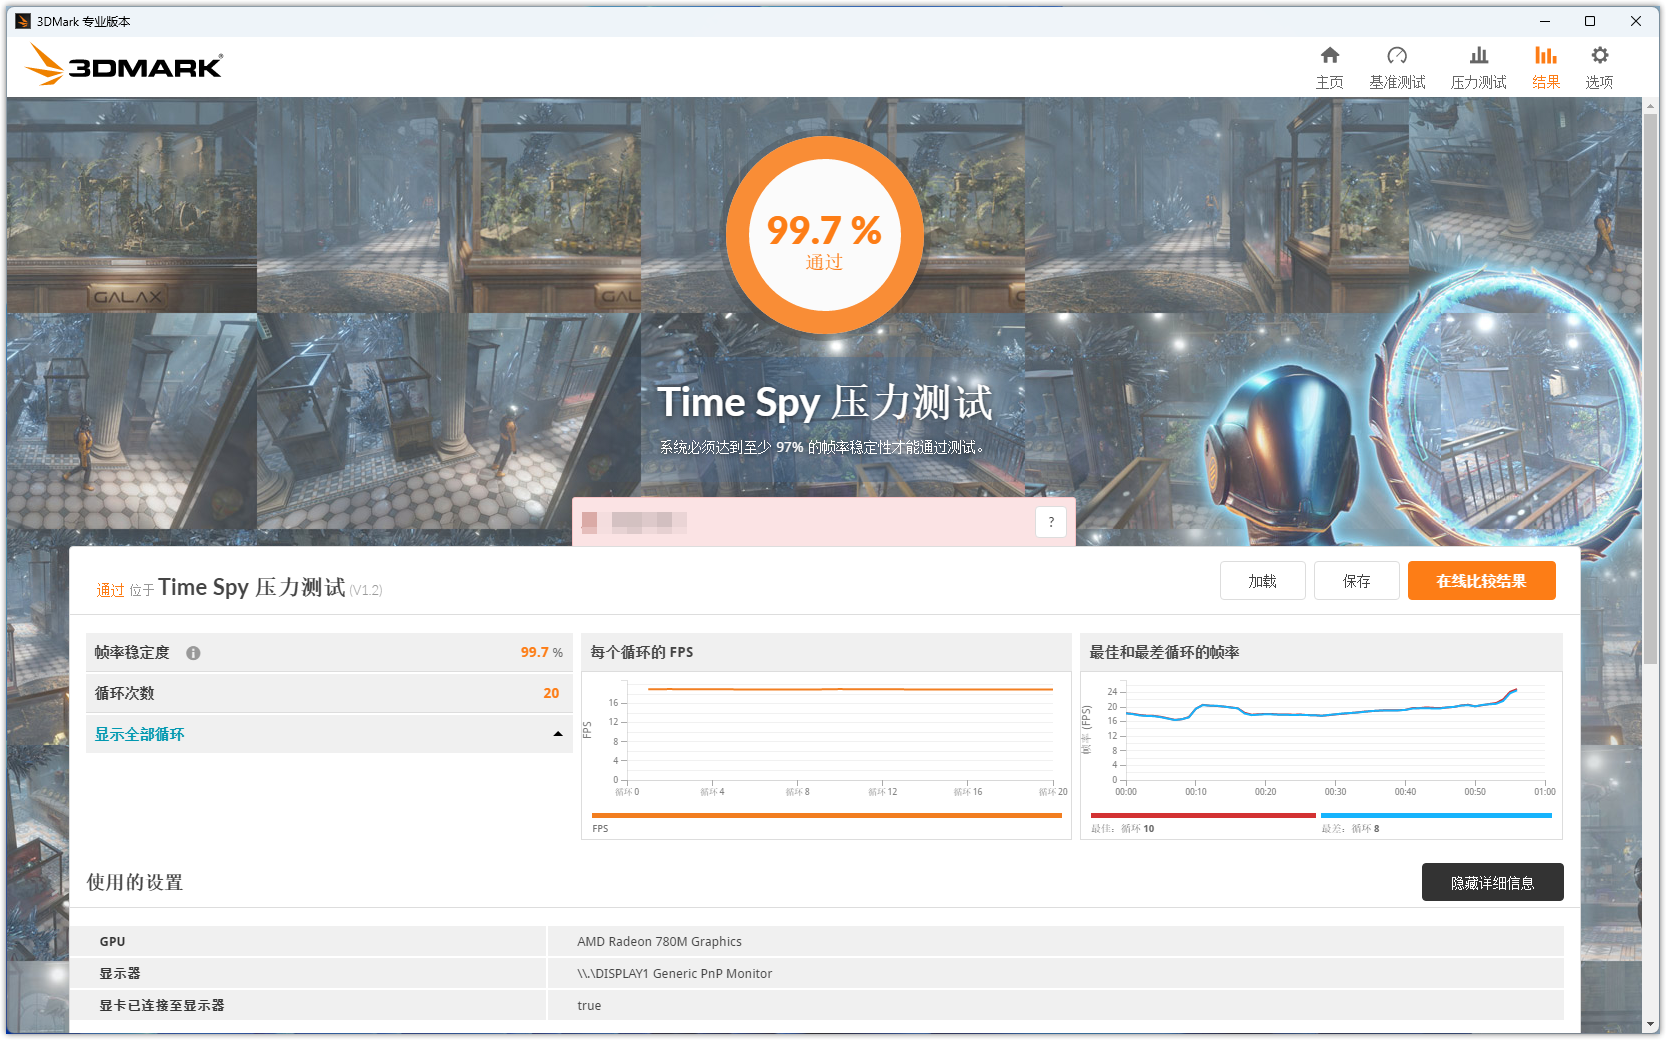This screenshot has height=1040, width=1666.
Task: Open the Results (结果) chart icon
Action: click(x=1545, y=56)
